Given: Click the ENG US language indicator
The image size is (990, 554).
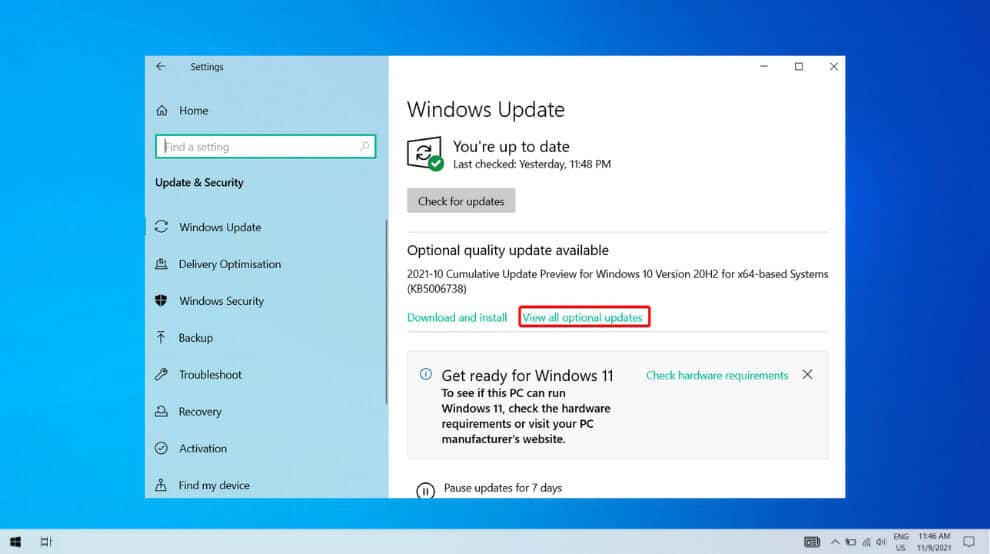Looking at the screenshot, I should pos(901,542).
